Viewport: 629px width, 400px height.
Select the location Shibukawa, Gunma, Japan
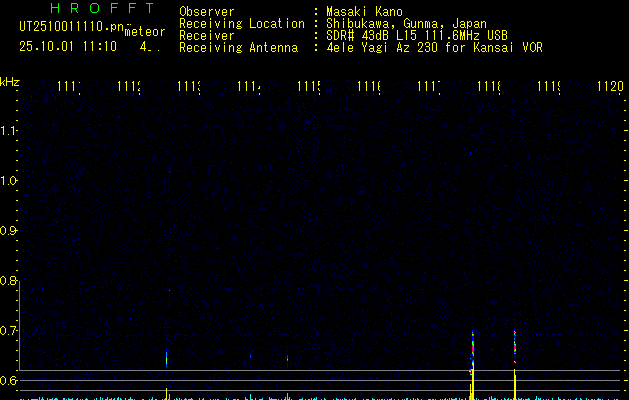click(x=406, y=24)
